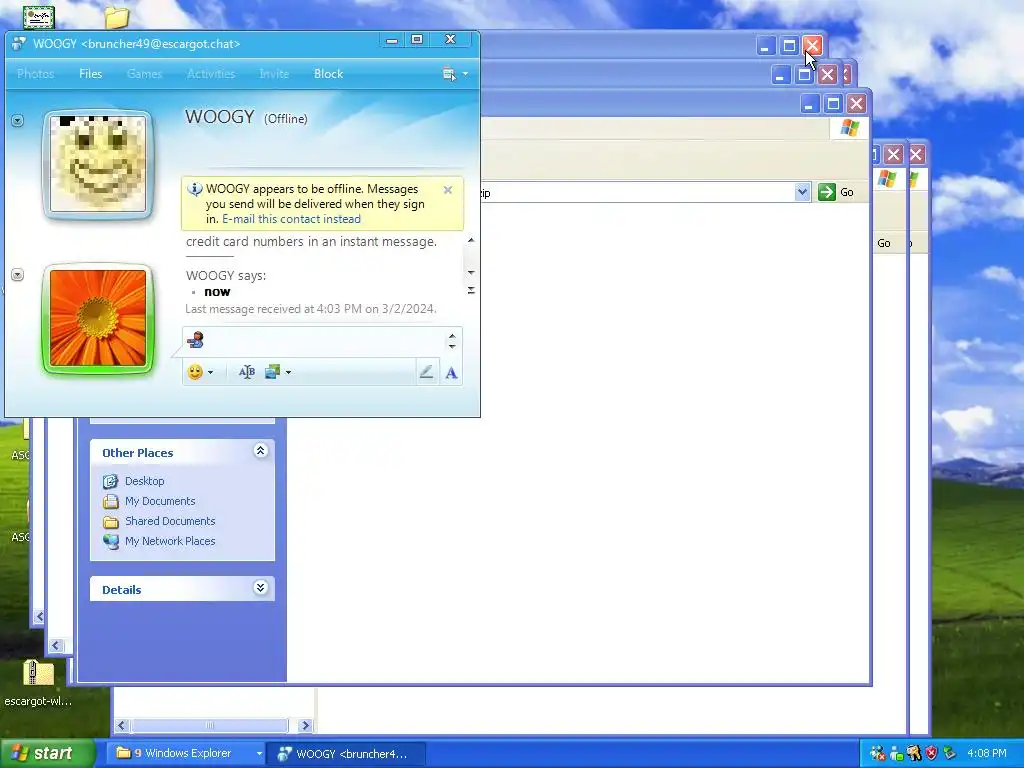Click the Shared Documents folder icon
The width and height of the screenshot is (1024, 768).
pyautogui.click(x=111, y=522)
